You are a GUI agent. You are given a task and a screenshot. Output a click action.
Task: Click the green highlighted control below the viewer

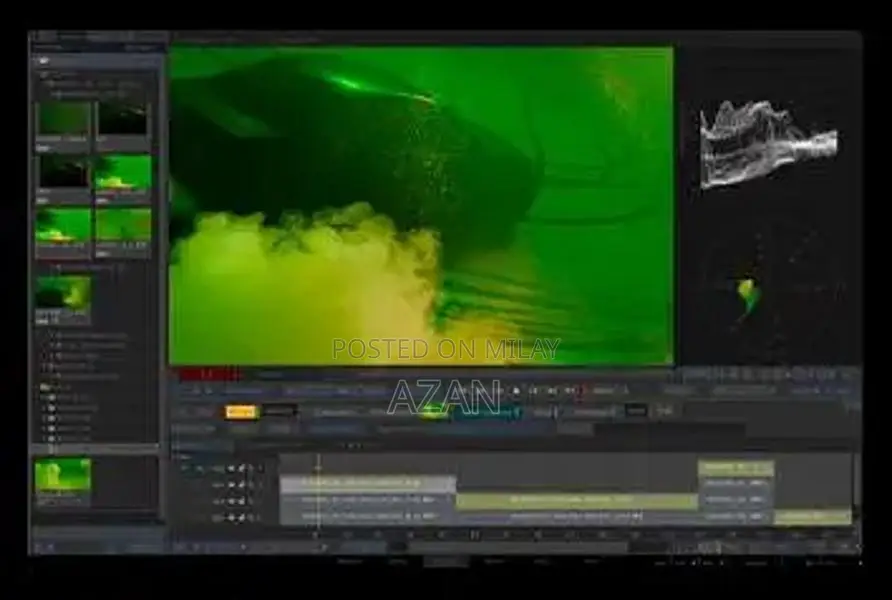tap(433, 411)
